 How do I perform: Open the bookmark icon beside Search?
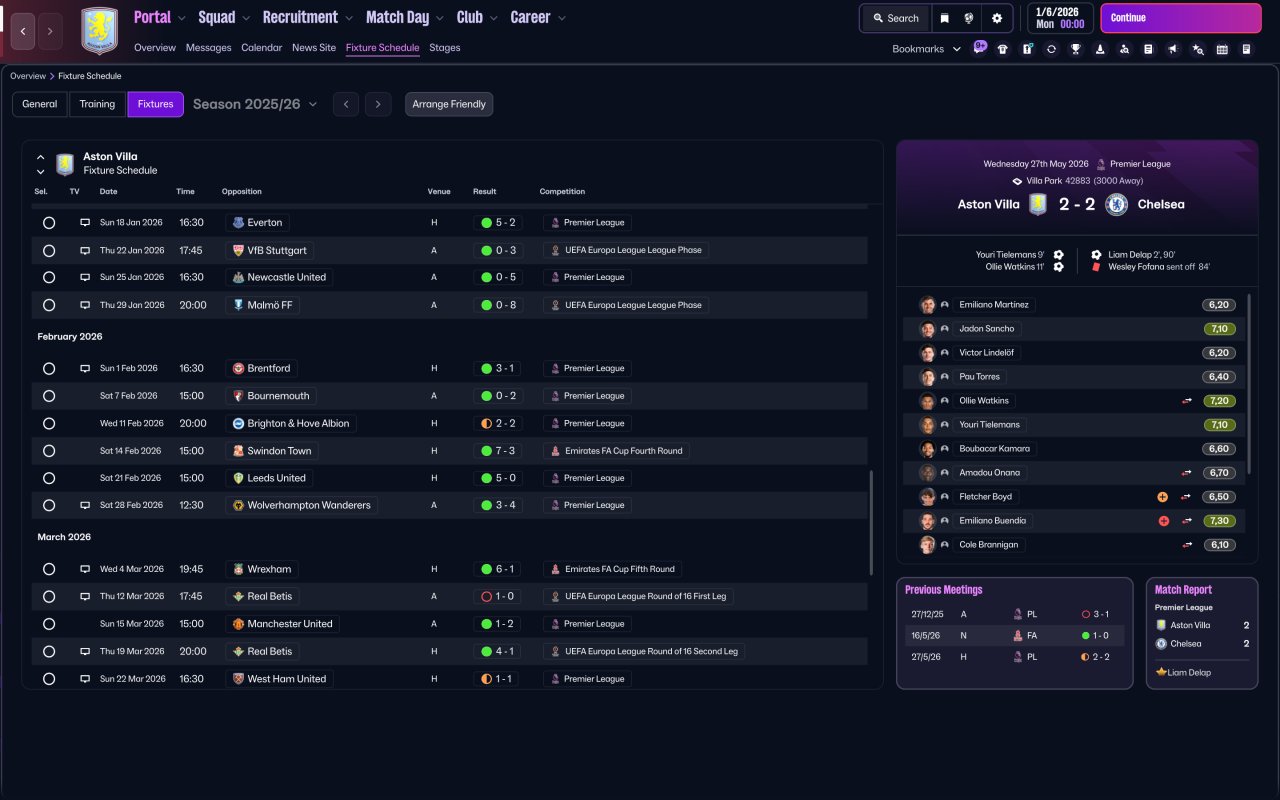coord(944,18)
